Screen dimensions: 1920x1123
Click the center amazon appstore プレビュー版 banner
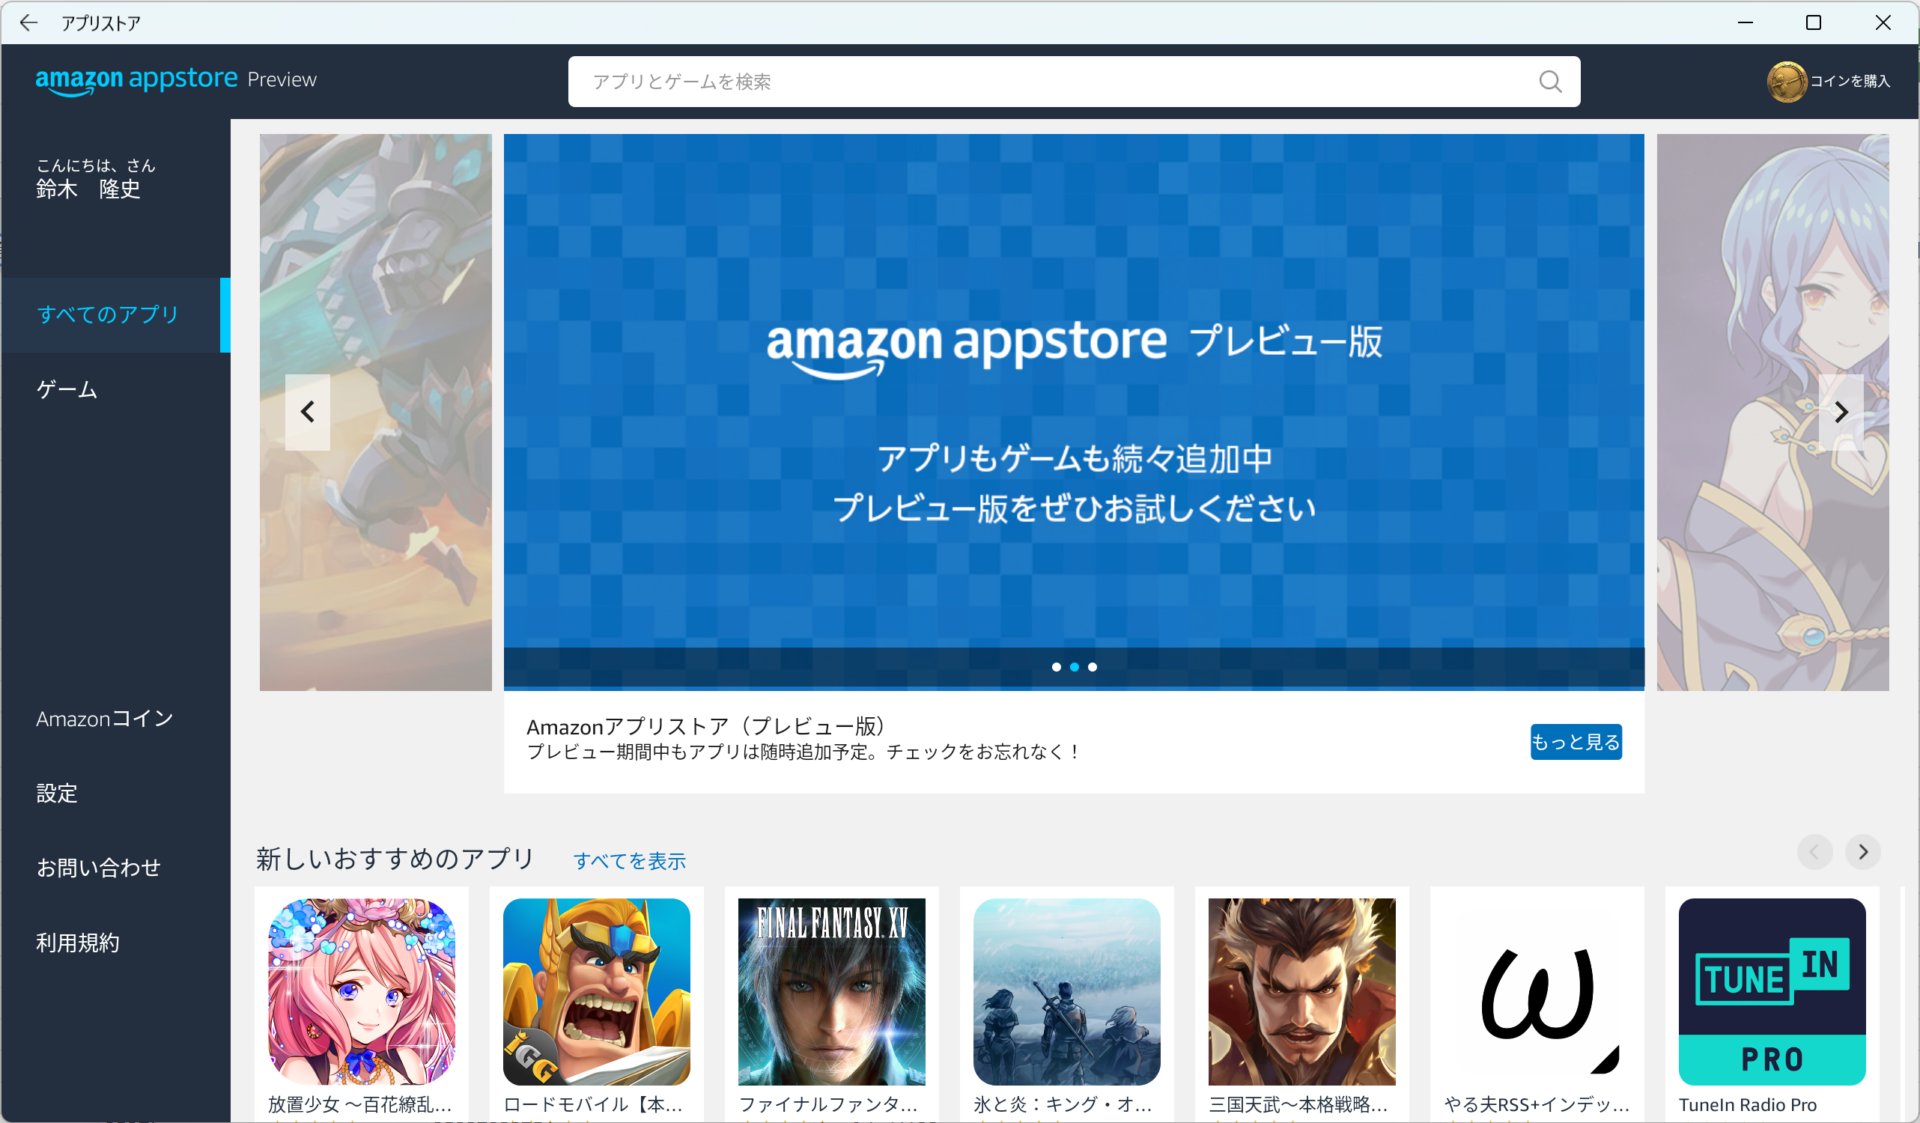click(x=1074, y=412)
